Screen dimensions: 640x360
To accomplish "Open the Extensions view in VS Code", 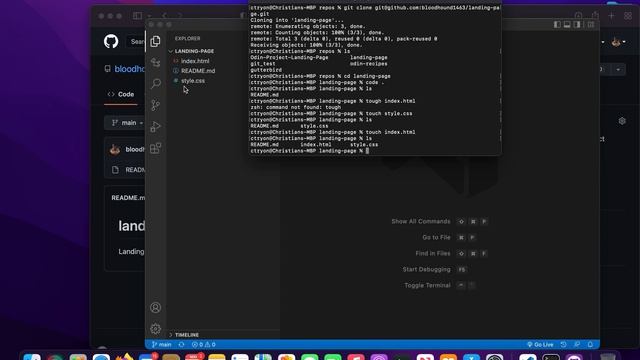I will (156, 148).
